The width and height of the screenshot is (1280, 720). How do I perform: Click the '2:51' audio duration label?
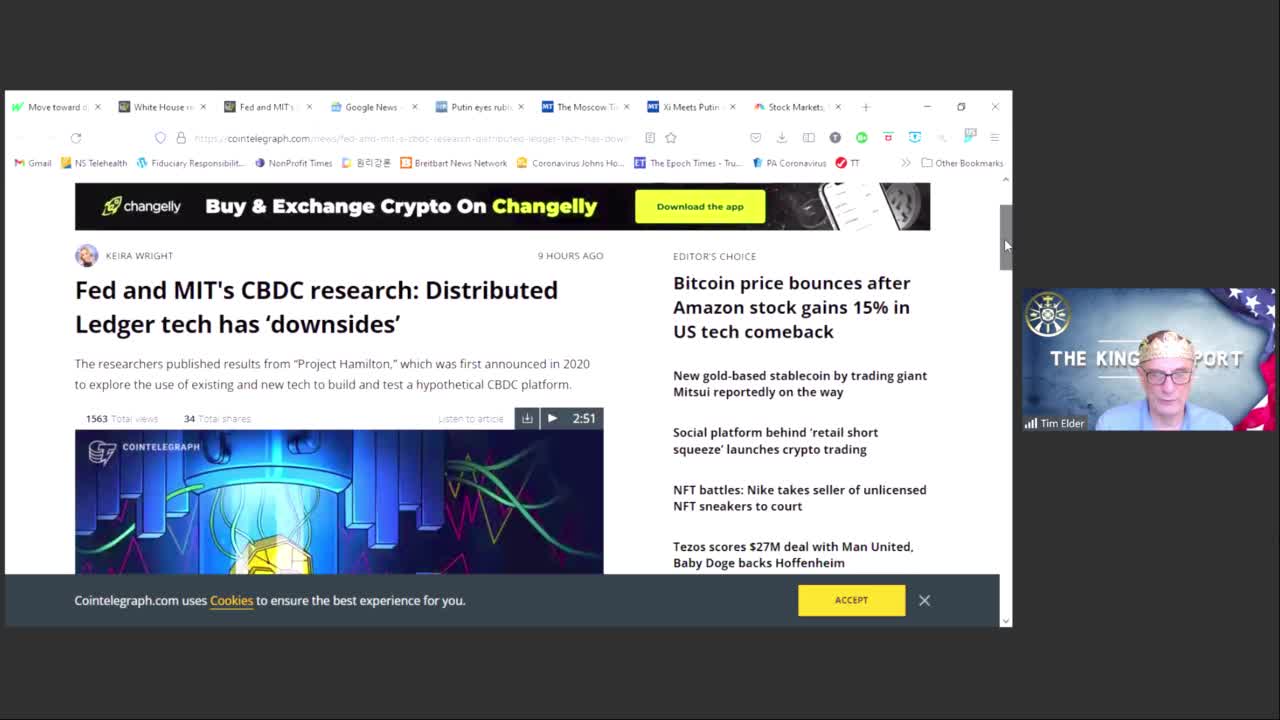pos(584,418)
